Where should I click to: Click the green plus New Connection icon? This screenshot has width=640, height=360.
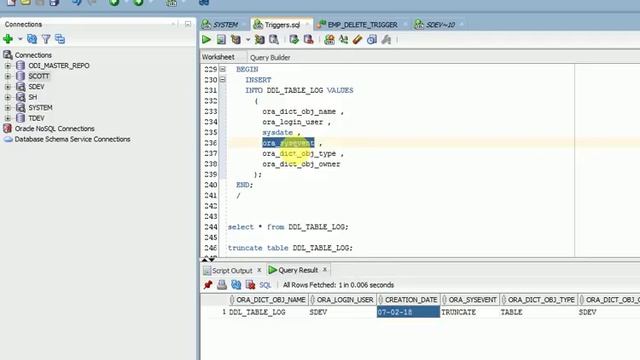click(8, 39)
